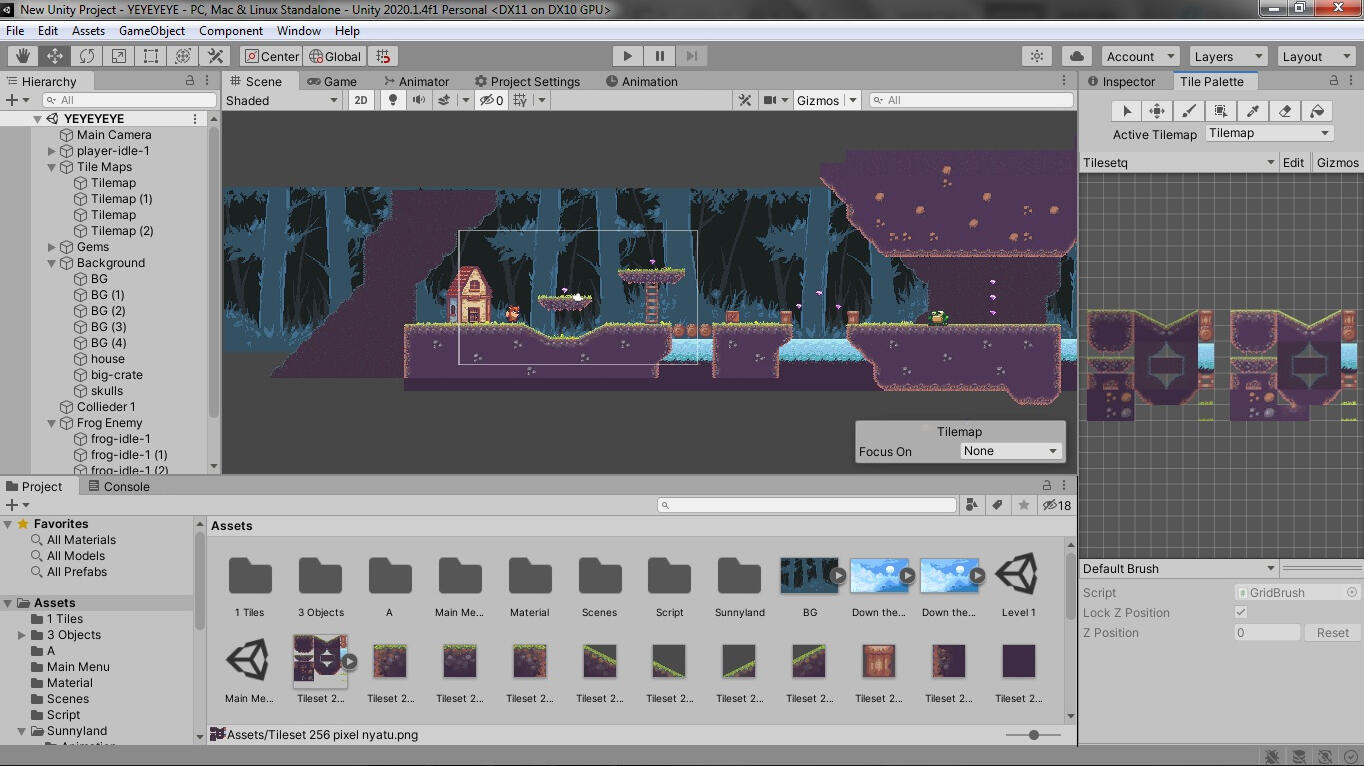Pick the paintbrush tool in Tile Palette
The image size is (1364, 766).
1188,111
